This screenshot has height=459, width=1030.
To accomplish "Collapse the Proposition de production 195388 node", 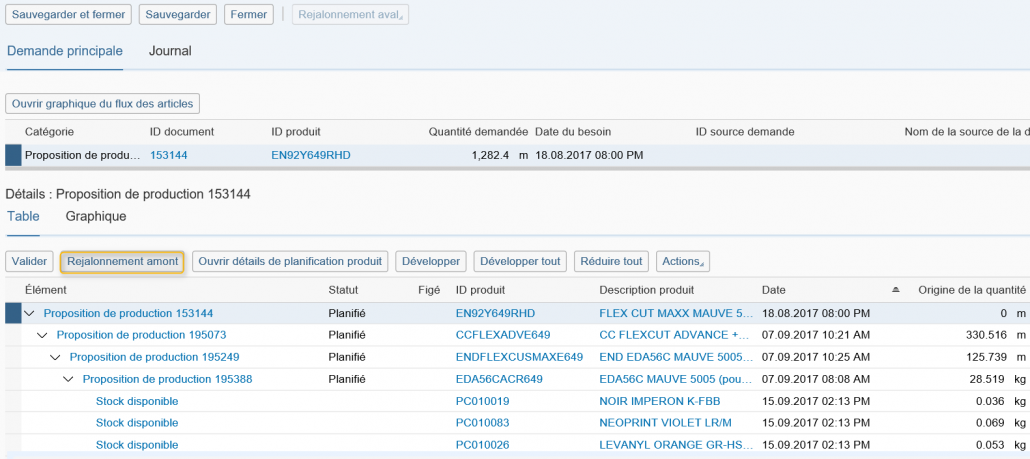I will point(68,379).
